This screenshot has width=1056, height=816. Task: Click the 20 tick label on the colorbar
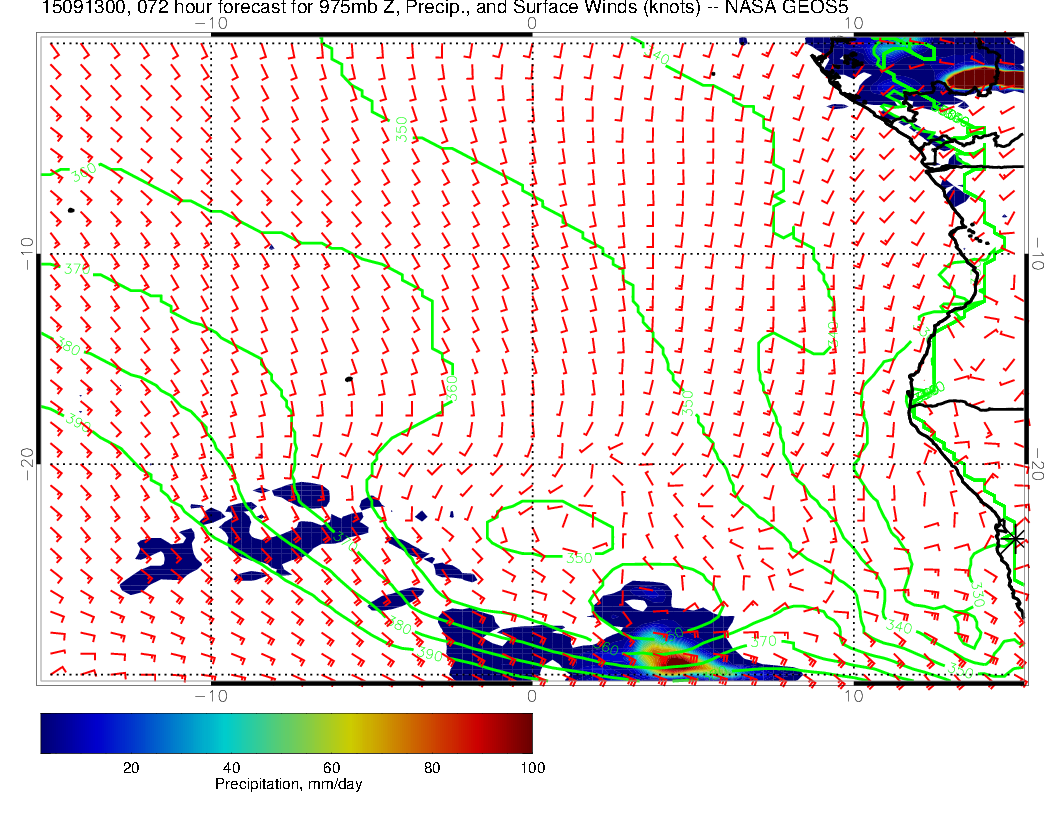point(130,767)
